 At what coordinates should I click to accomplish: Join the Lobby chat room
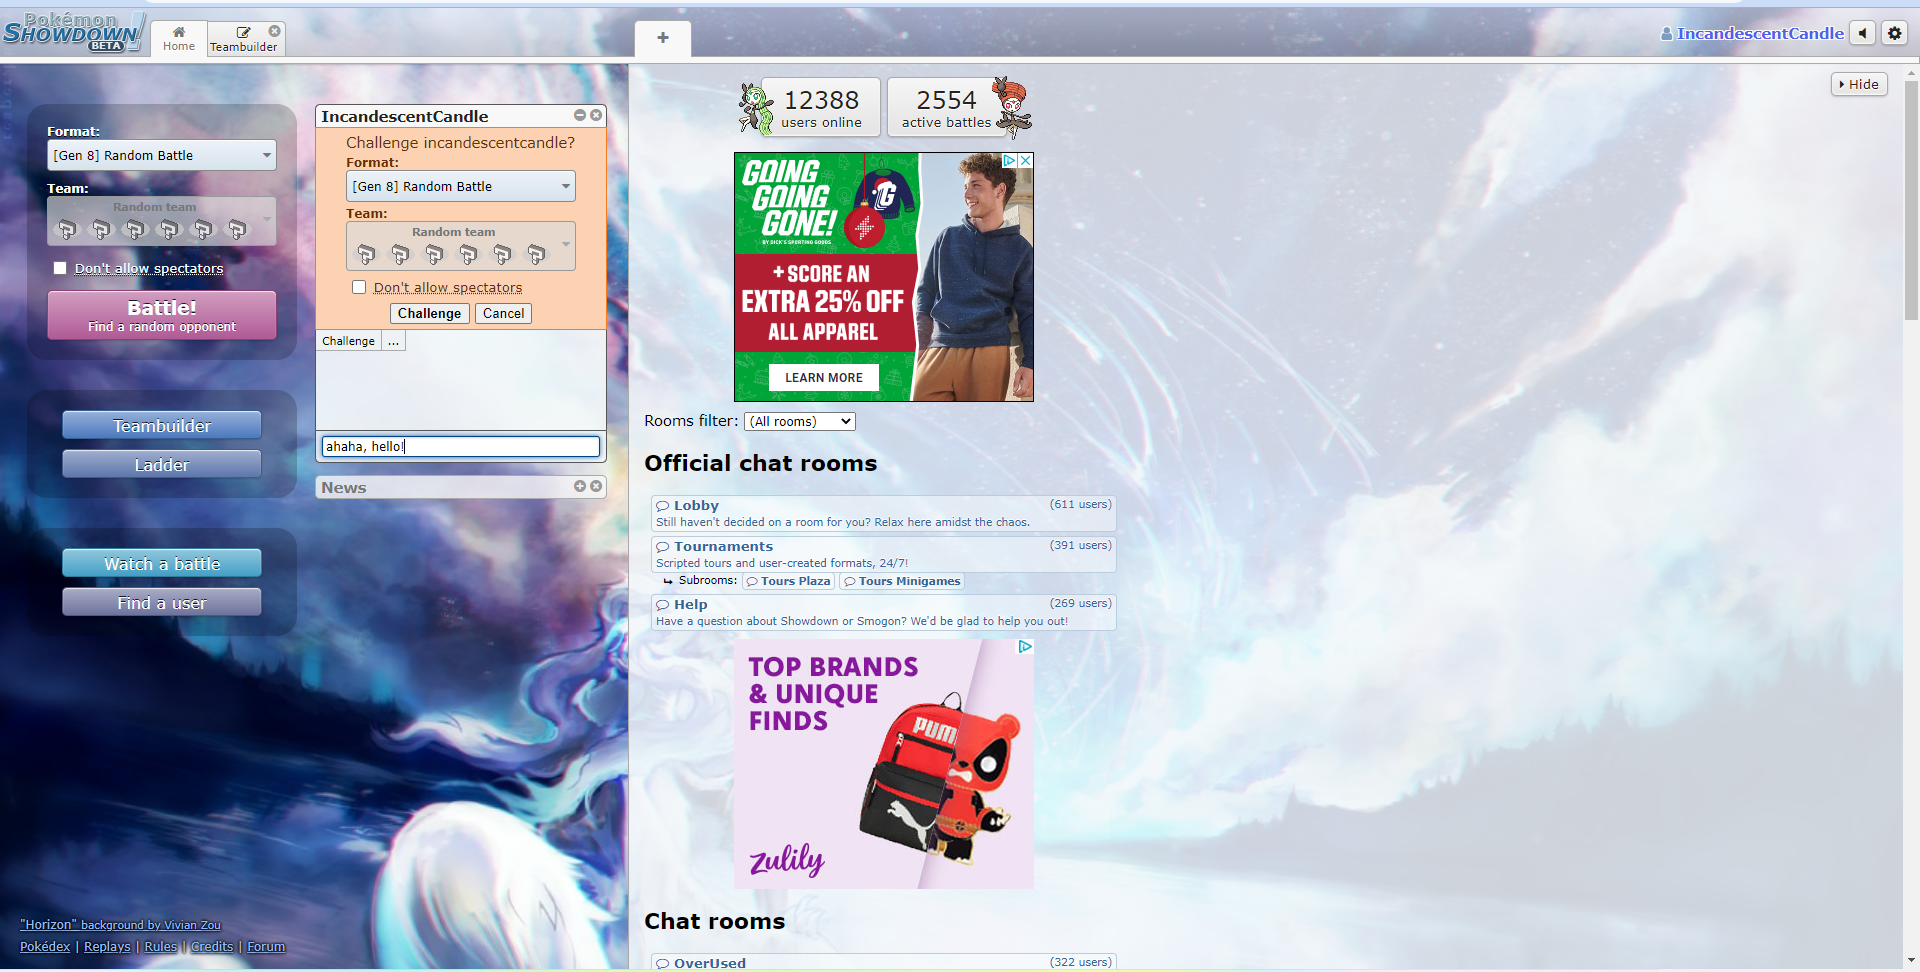pyautogui.click(x=883, y=513)
